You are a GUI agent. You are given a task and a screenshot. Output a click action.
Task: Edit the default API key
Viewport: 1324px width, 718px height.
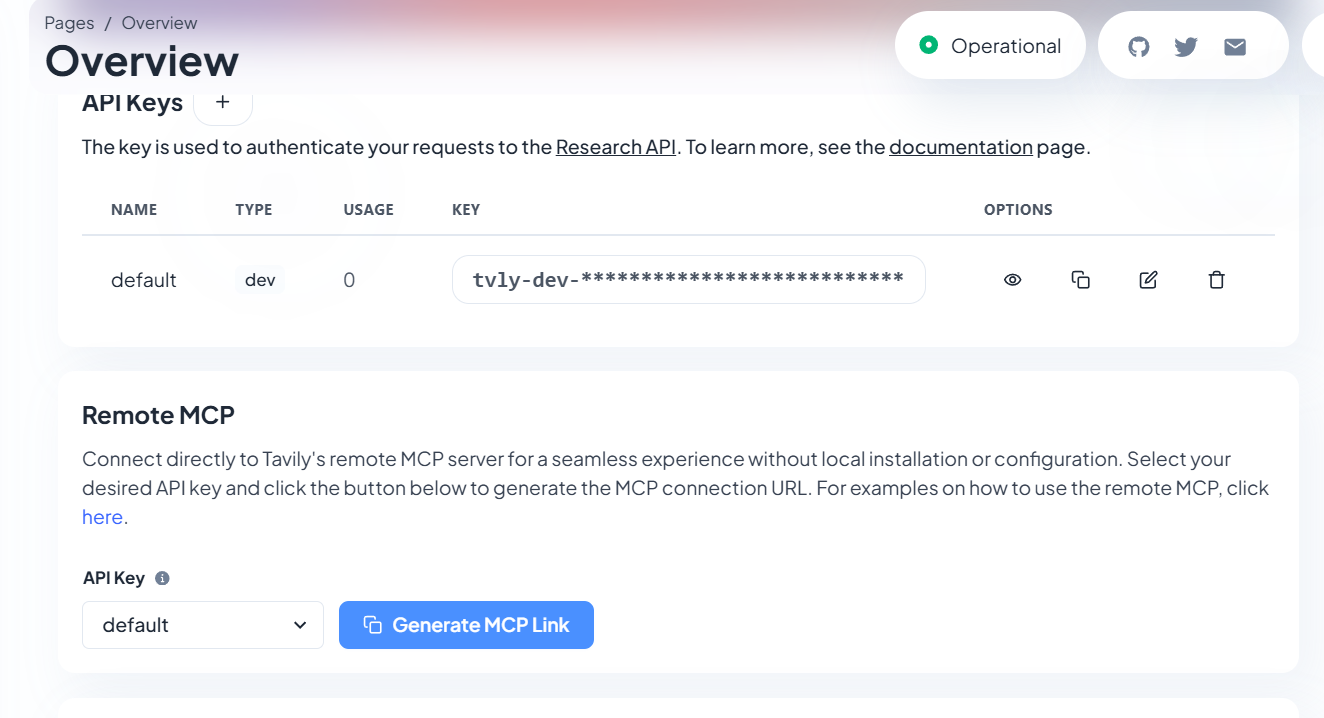pyautogui.click(x=1148, y=280)
